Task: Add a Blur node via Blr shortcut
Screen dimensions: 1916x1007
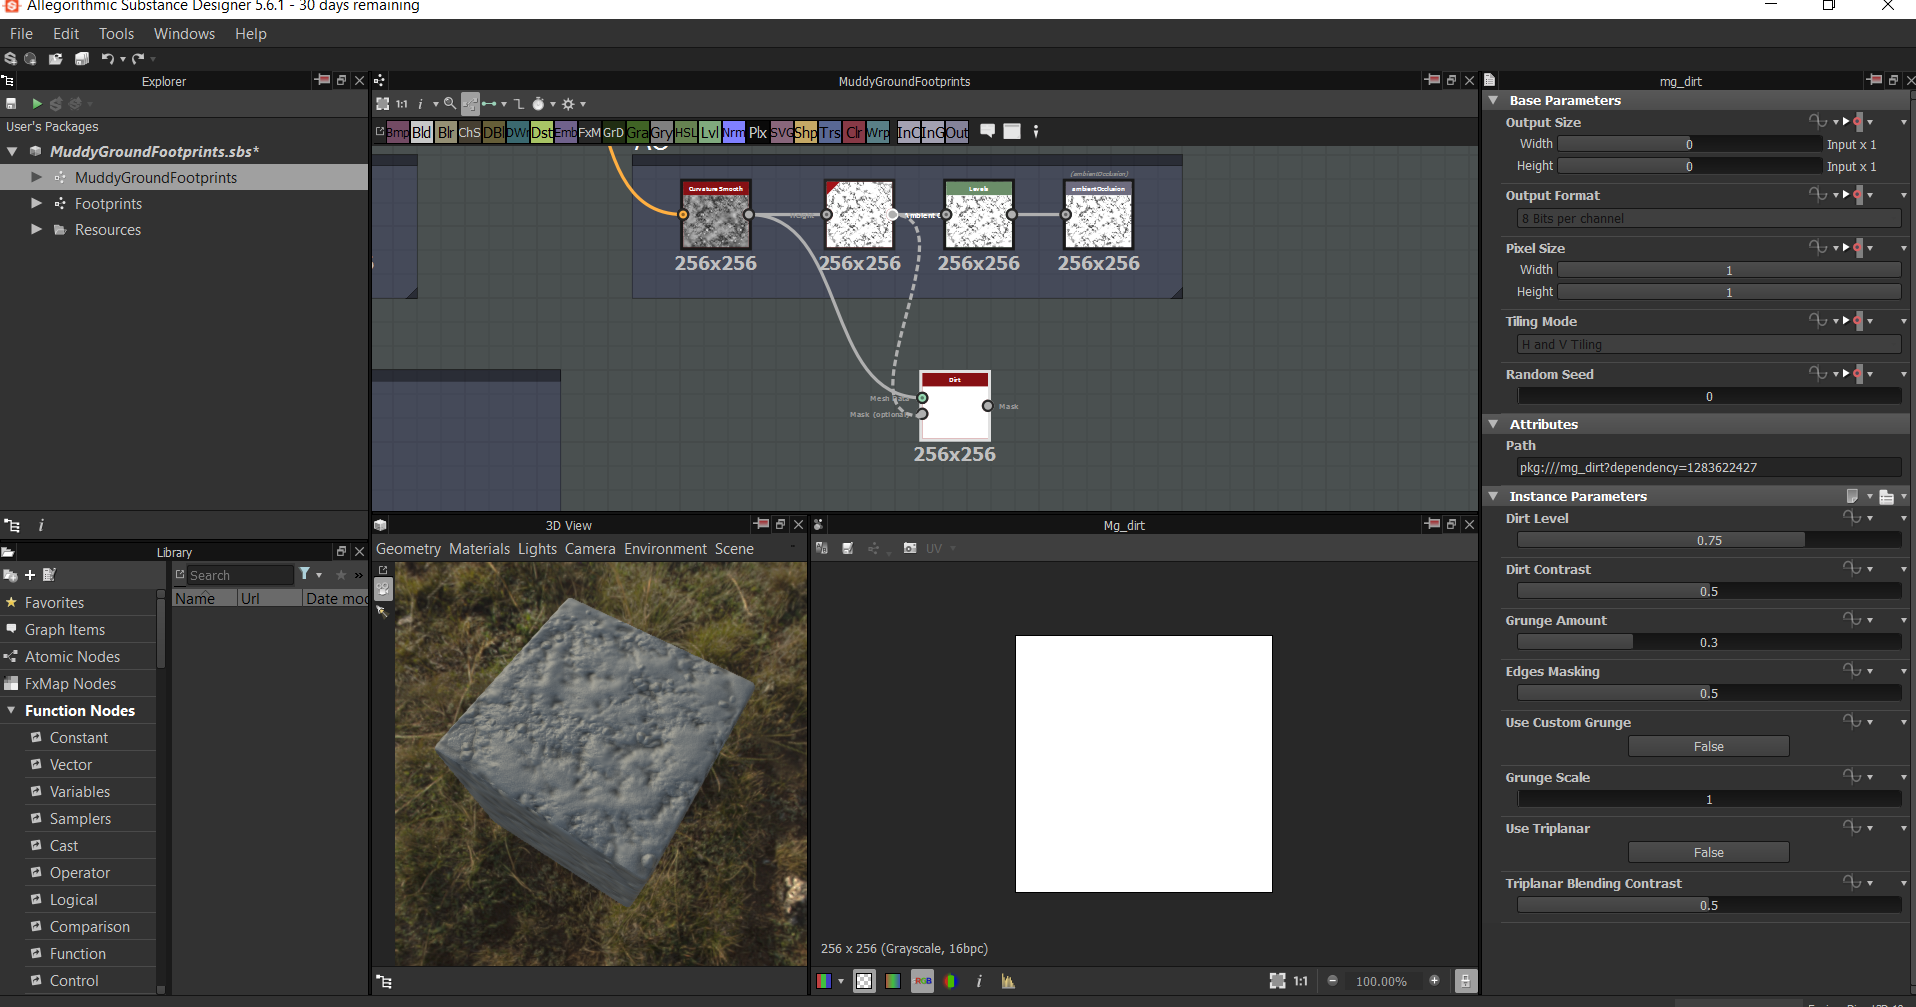Action: (446, 132)
